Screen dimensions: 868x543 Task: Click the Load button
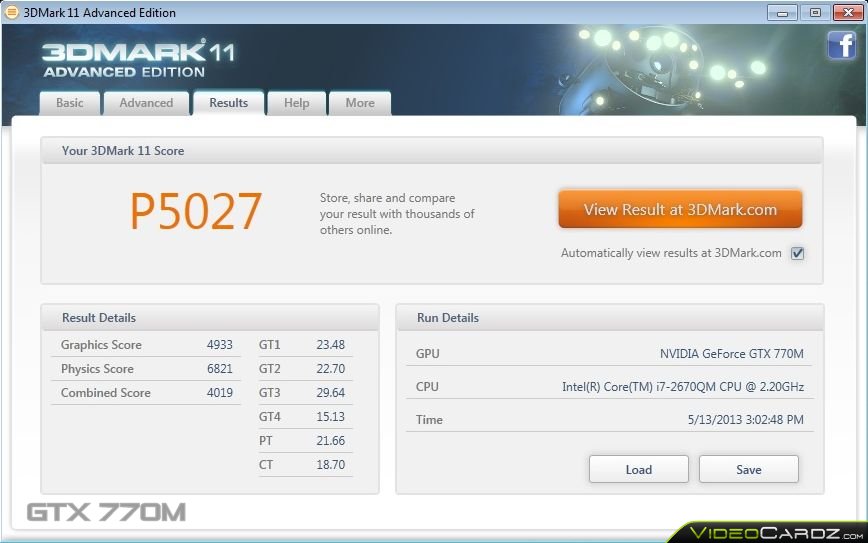pyautogui.click(x=639, y=469)
